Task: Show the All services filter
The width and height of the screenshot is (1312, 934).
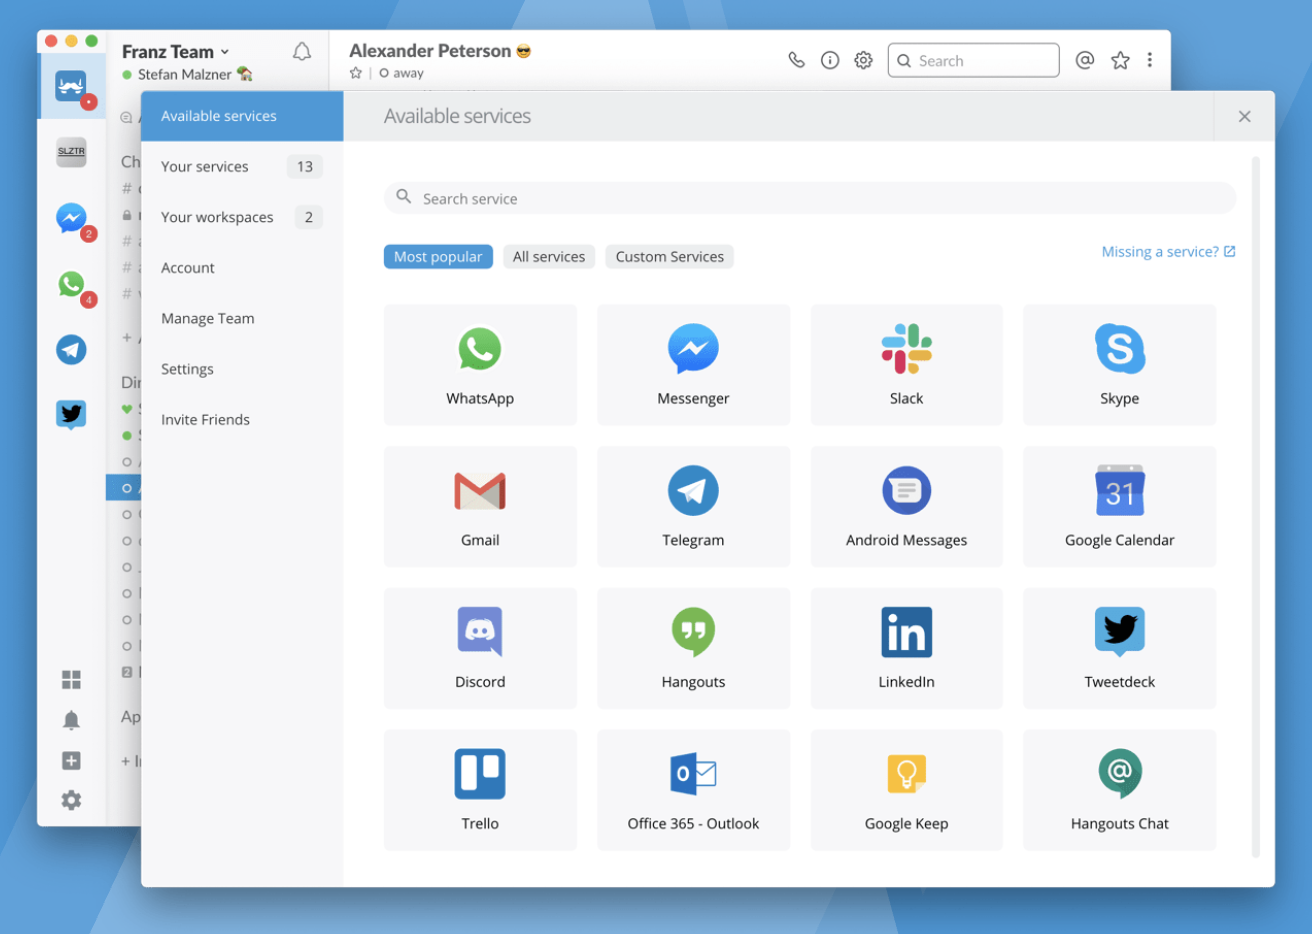Action: (549, 257)
